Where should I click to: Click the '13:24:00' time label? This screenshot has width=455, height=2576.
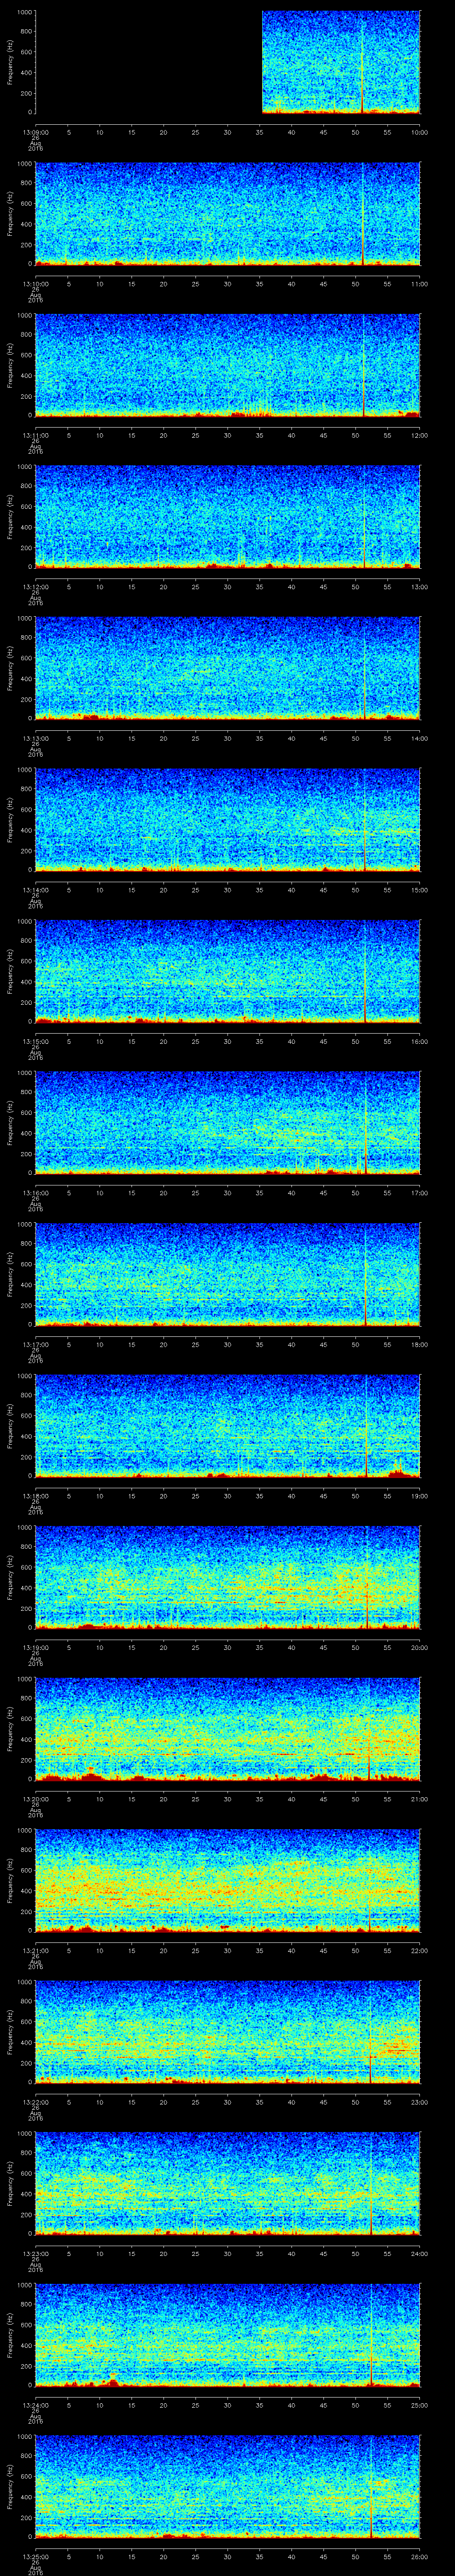[36, 2405]
